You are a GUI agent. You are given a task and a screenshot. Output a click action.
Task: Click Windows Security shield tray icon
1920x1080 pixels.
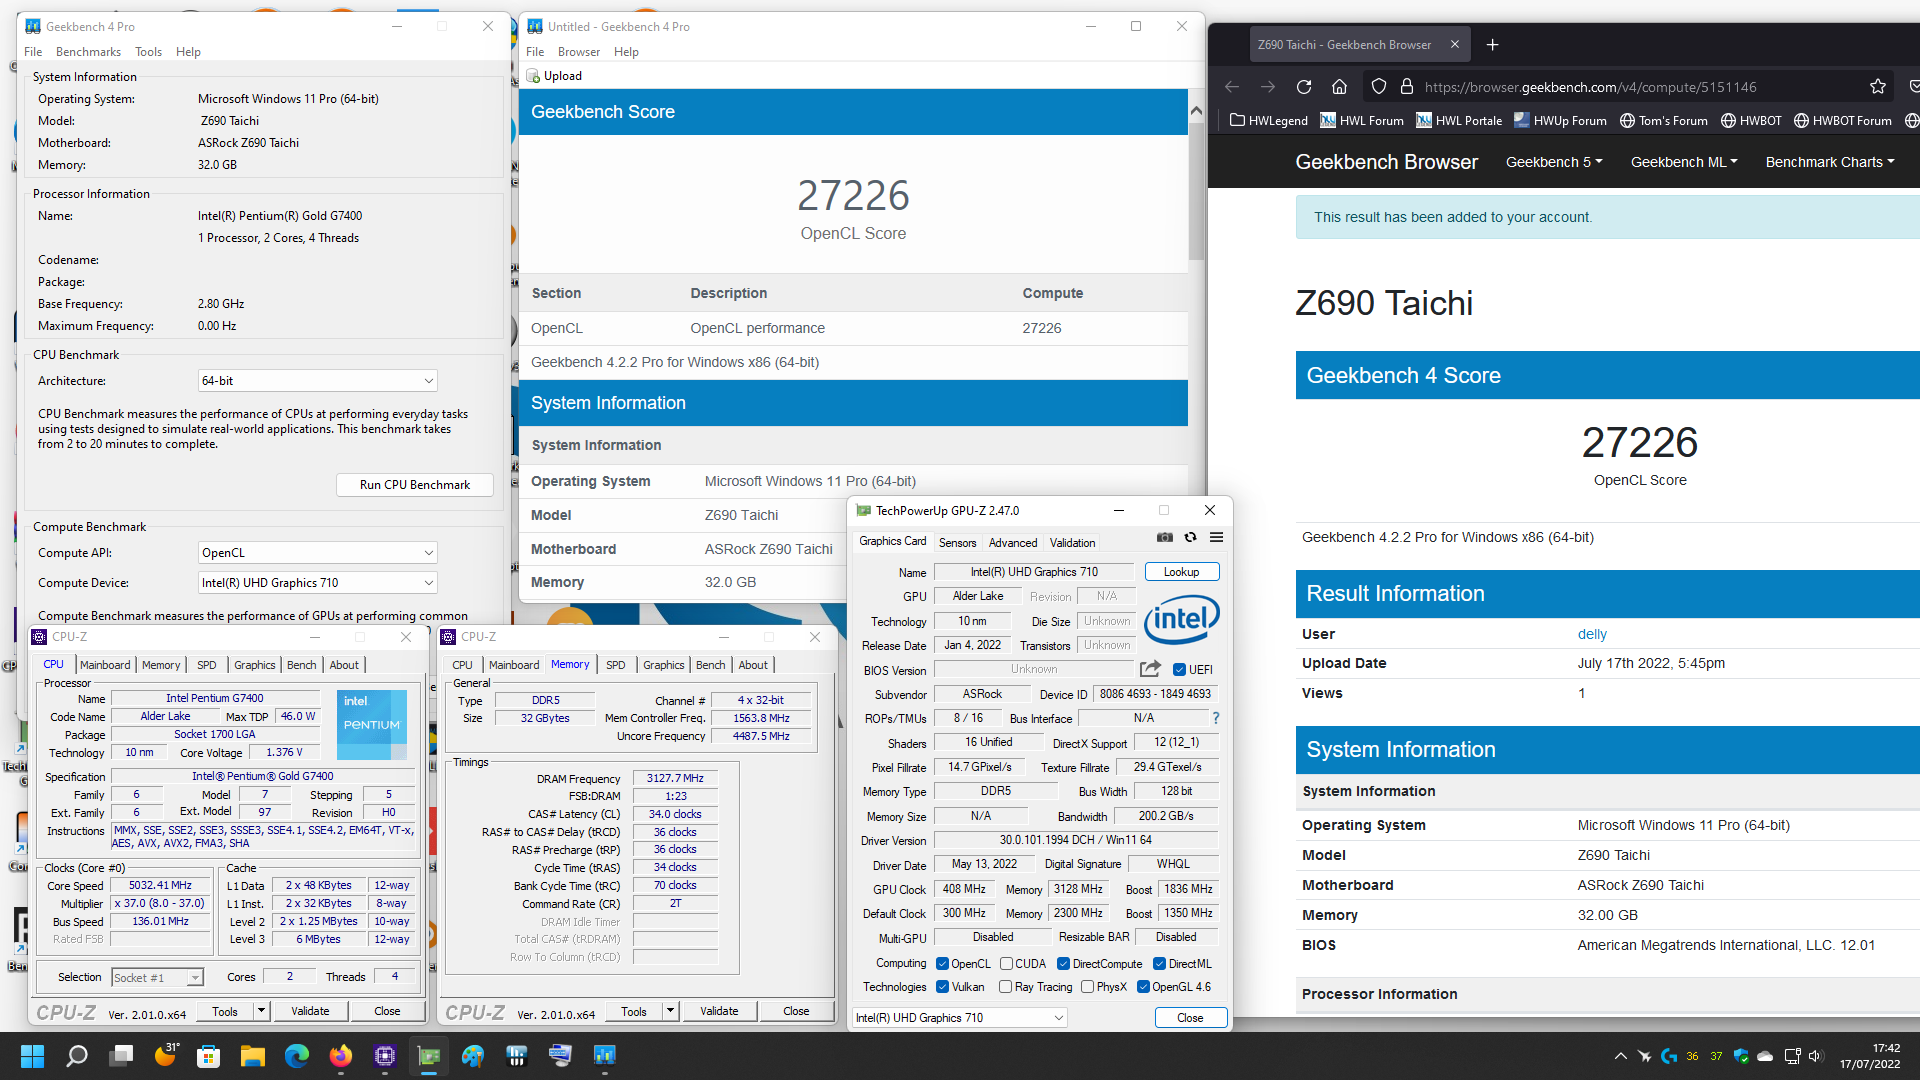click(1741, 1056)
